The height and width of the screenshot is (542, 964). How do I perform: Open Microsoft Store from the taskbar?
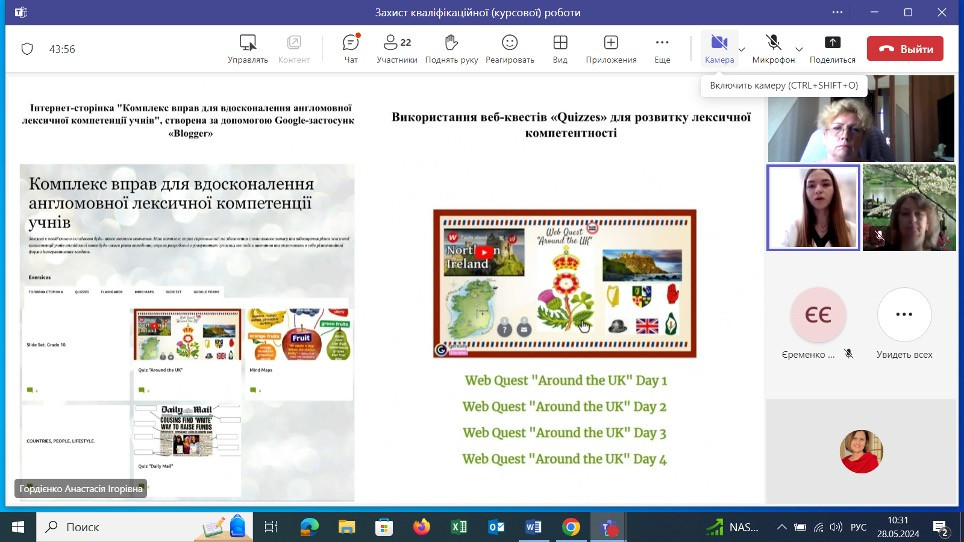384,527
